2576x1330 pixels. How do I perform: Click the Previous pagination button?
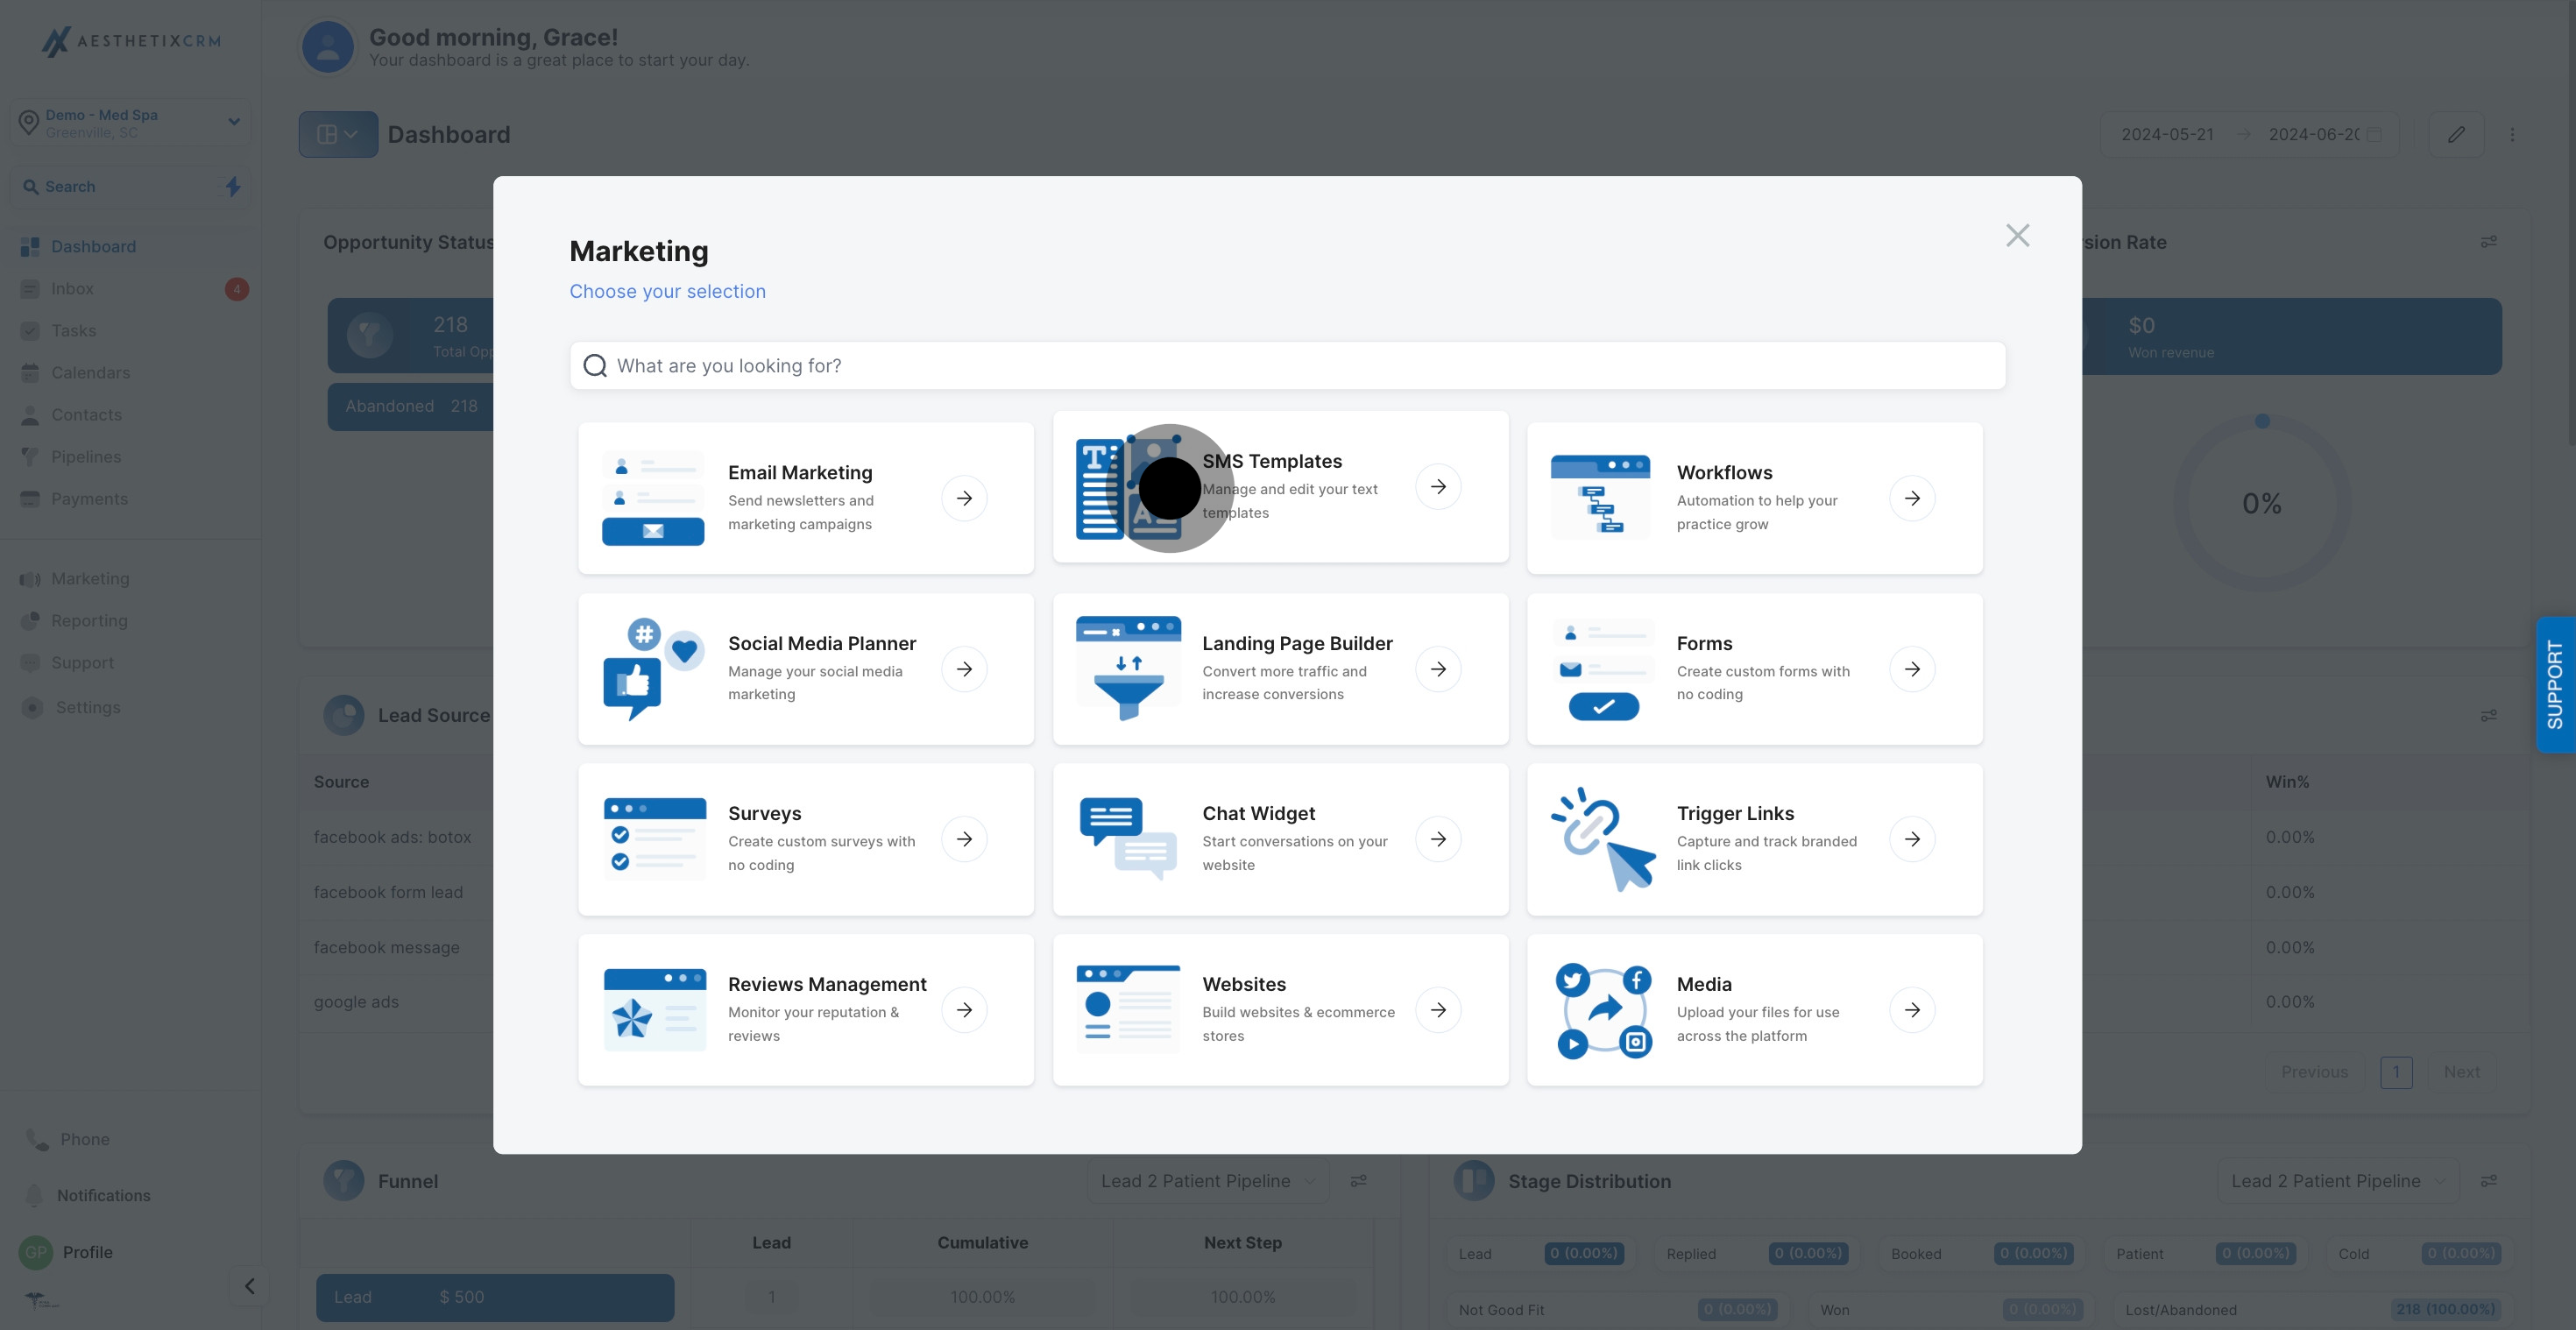pyautogui.click(x=2314, y=1072)
